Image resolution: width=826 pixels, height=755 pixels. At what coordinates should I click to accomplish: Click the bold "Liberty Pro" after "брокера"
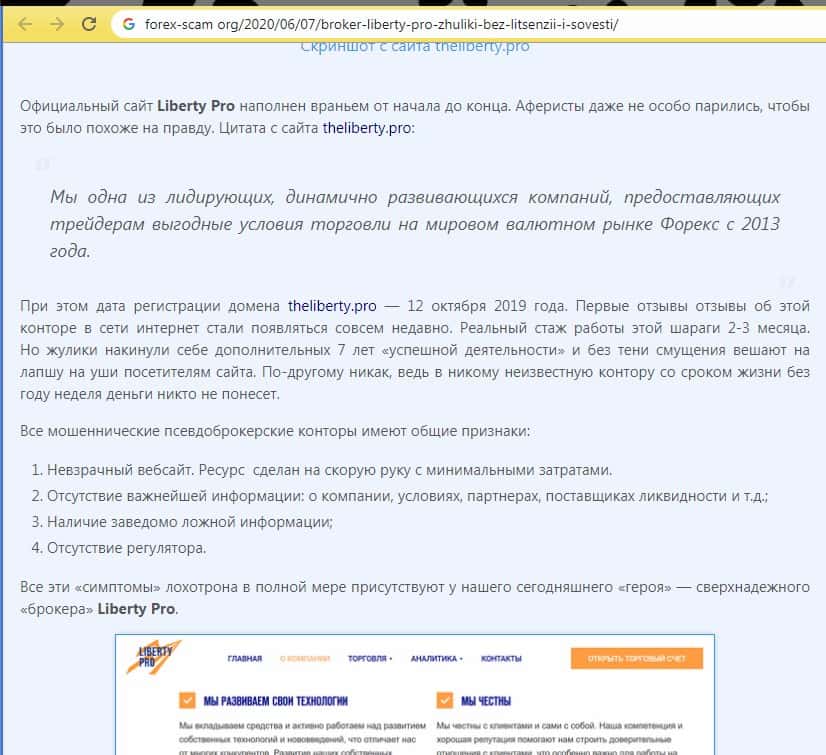tap(136, 609)
